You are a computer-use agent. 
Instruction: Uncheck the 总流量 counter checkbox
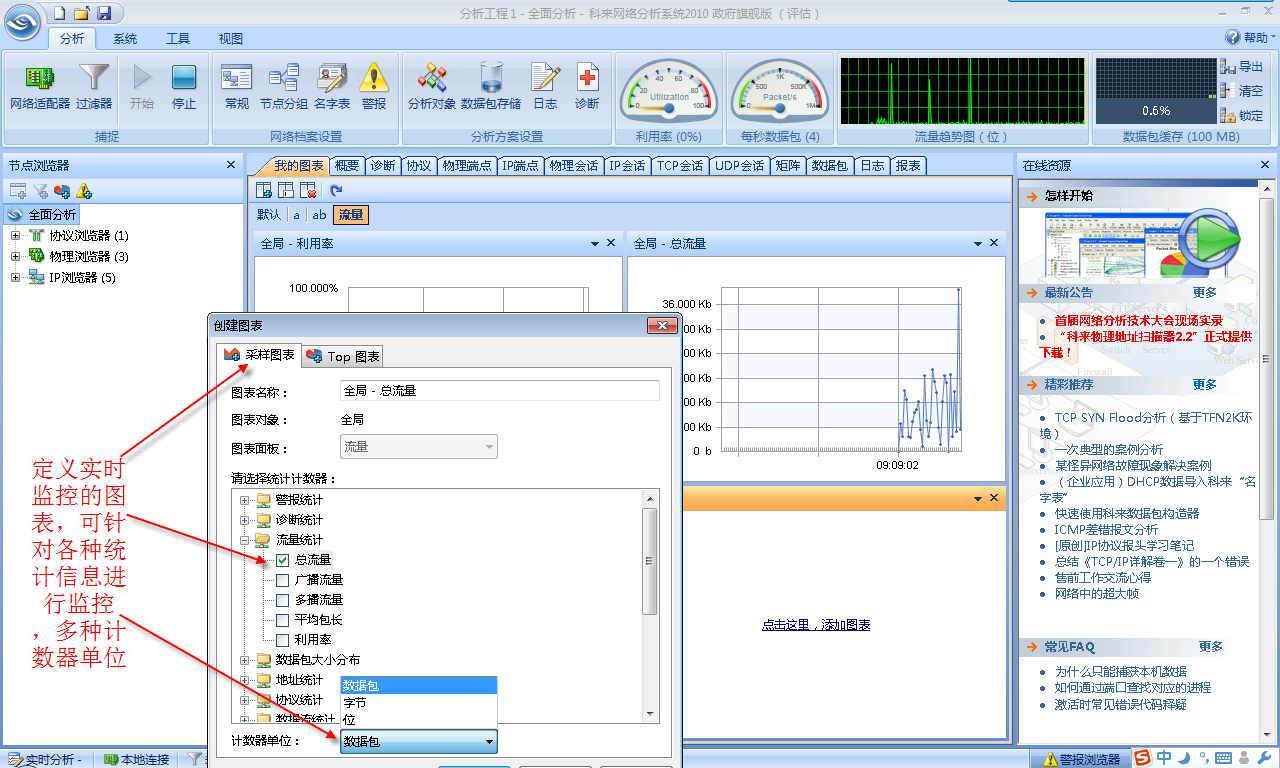283,560
